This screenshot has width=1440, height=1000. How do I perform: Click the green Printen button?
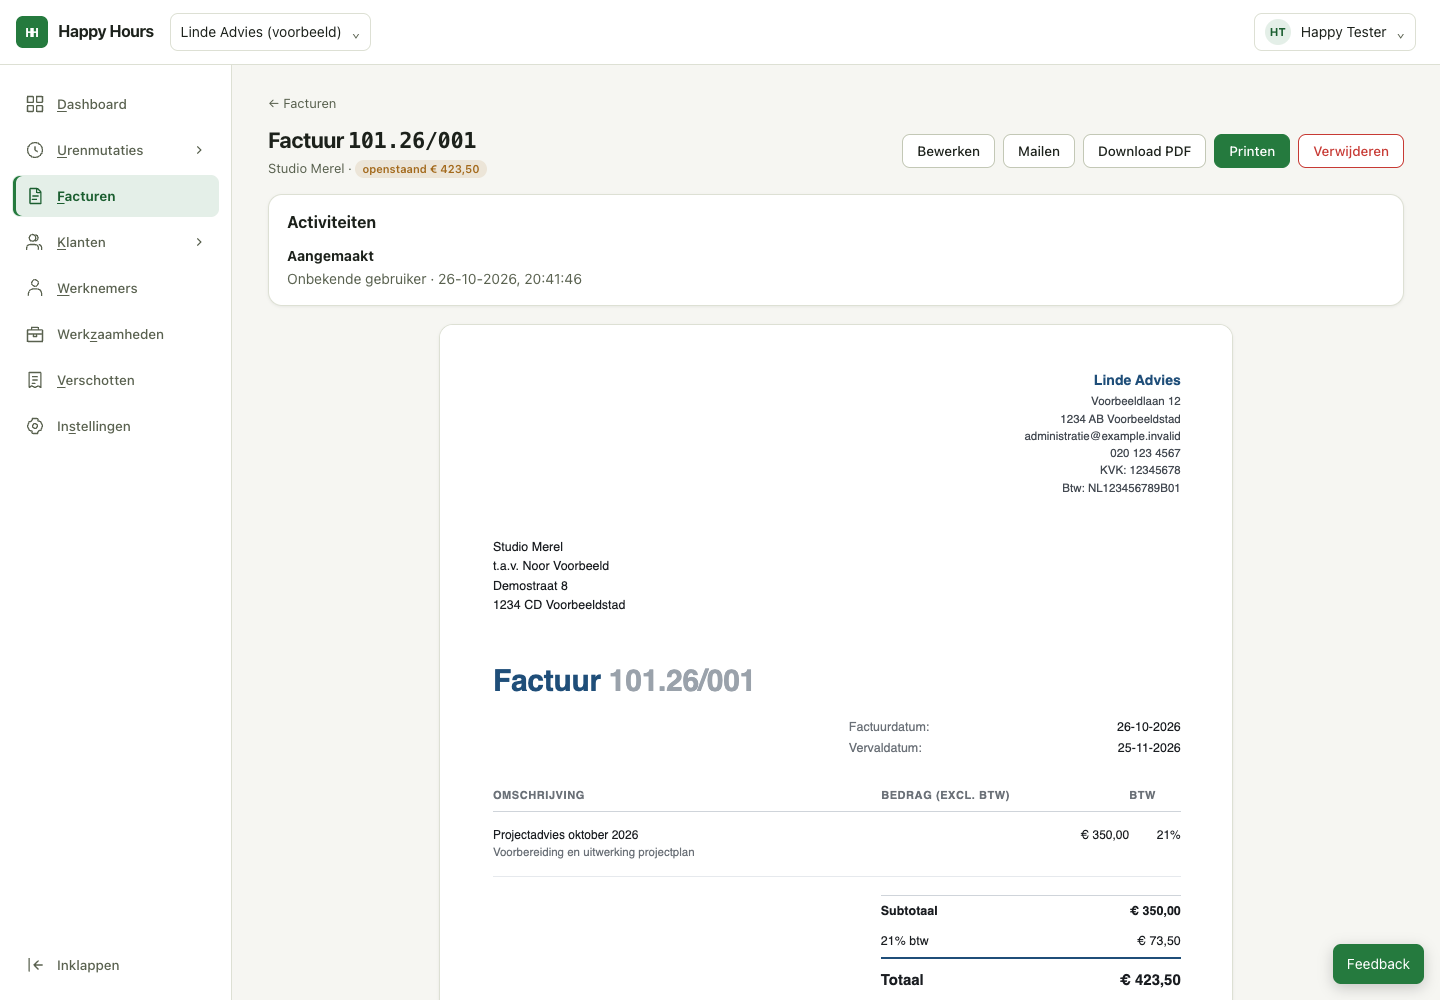pyautogui.click(x=1252, y=151)
